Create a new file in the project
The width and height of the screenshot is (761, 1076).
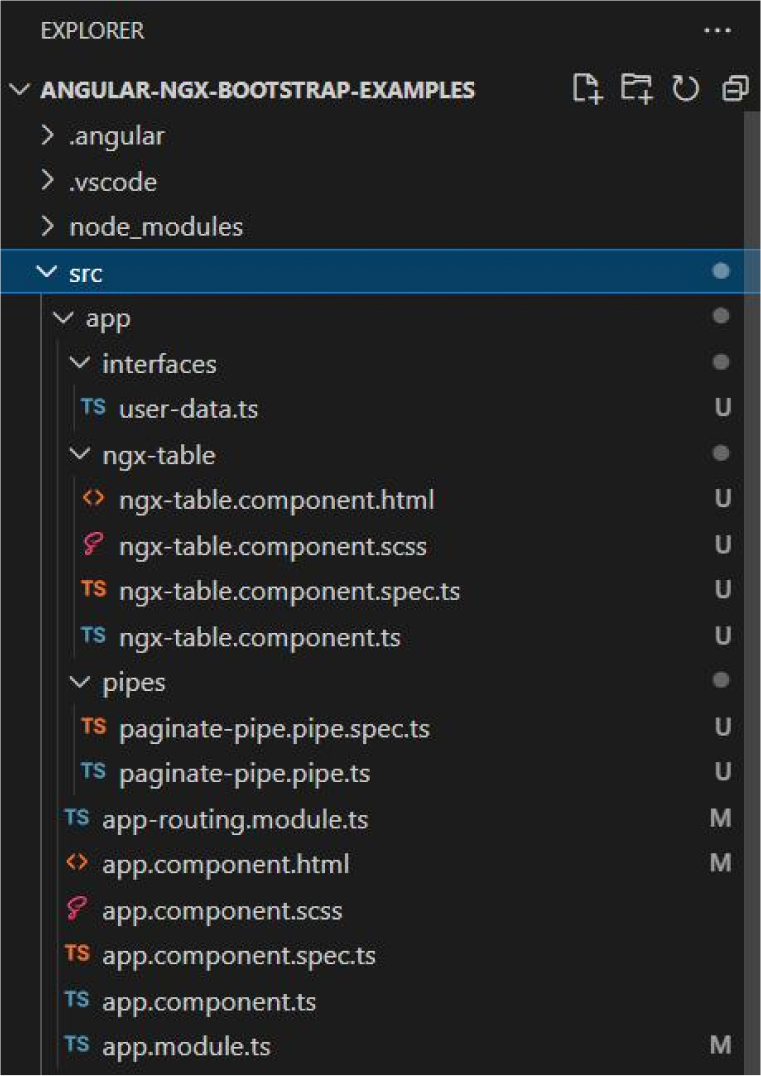[588, 89]
